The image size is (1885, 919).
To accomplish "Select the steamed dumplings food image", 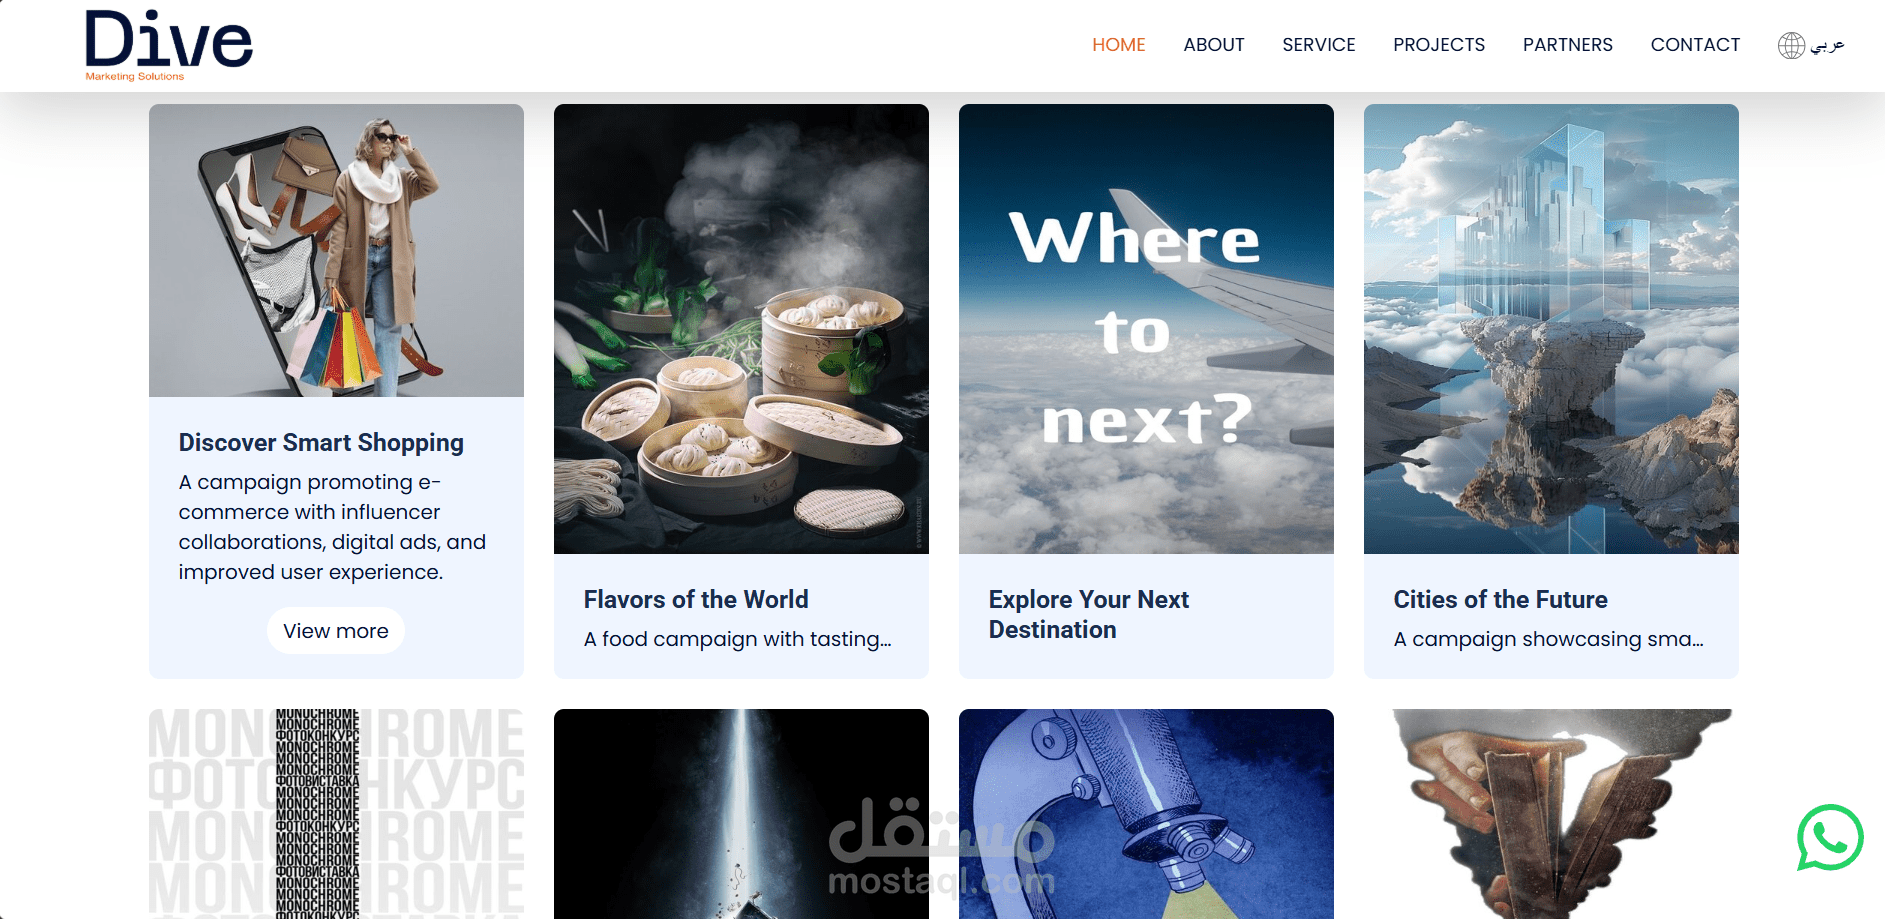I will (741, 329).
